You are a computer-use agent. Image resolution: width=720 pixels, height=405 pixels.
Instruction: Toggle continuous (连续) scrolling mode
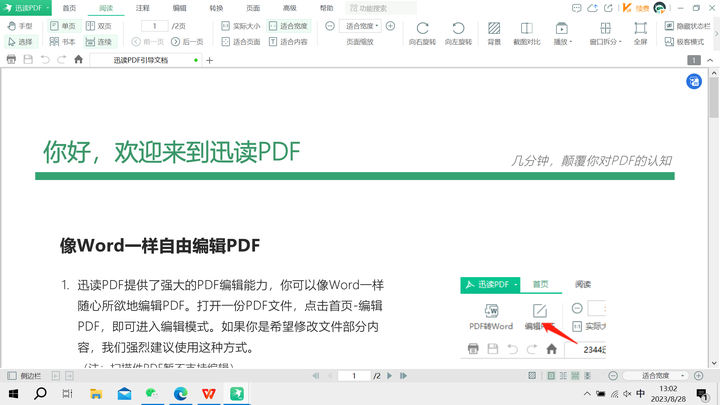pos(98,42)
